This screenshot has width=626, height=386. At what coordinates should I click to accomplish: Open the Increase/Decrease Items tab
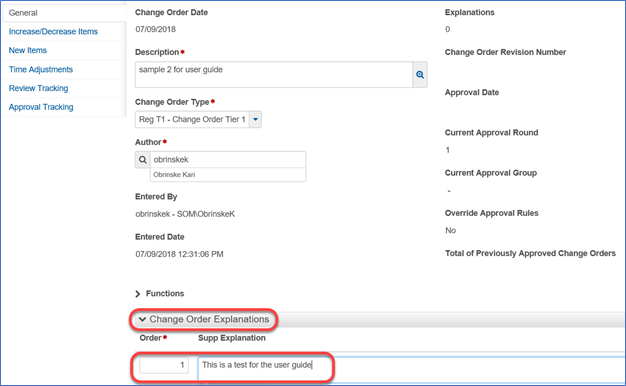click(x=53, y=32)
